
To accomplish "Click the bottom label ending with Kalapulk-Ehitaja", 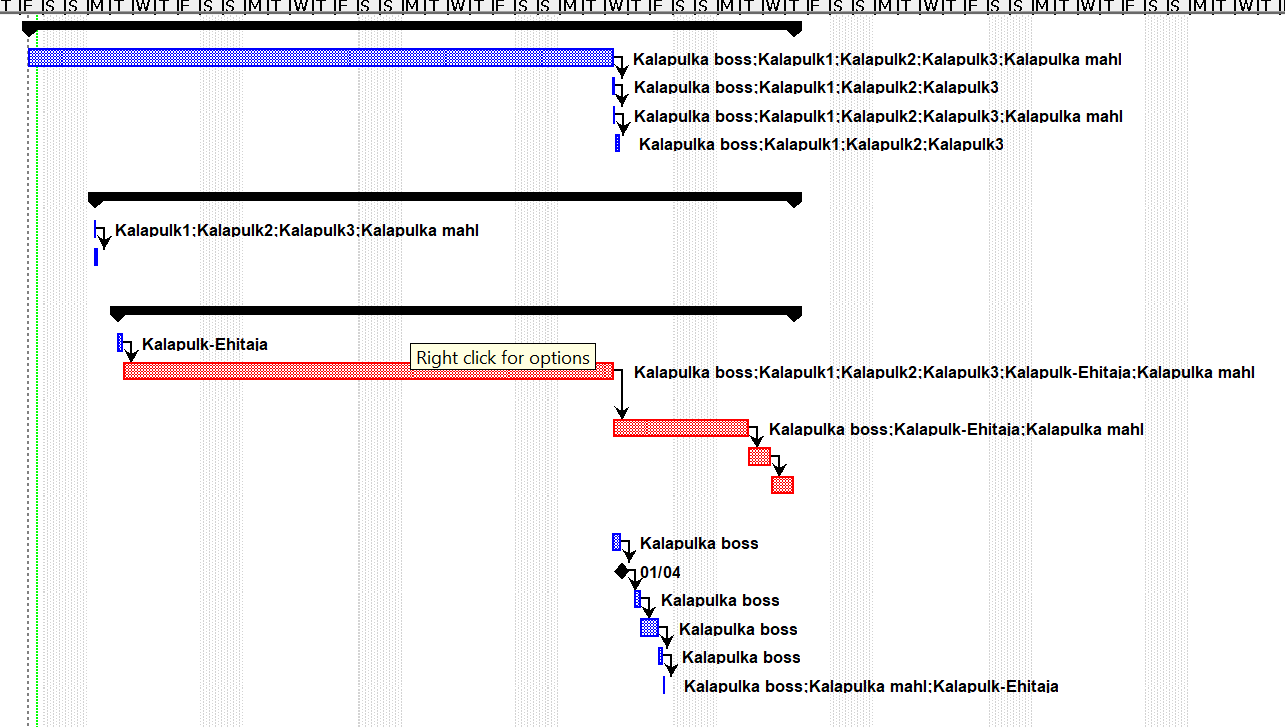I will tap(870, 687).
